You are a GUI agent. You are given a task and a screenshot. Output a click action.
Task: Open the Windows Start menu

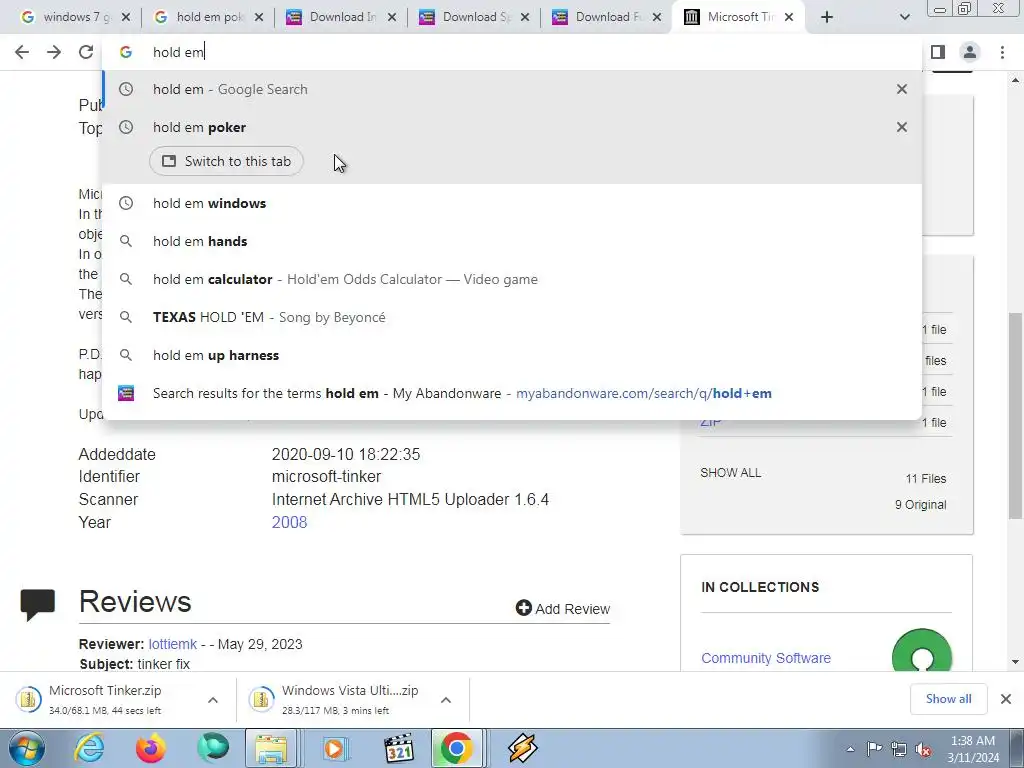(26, 748)
